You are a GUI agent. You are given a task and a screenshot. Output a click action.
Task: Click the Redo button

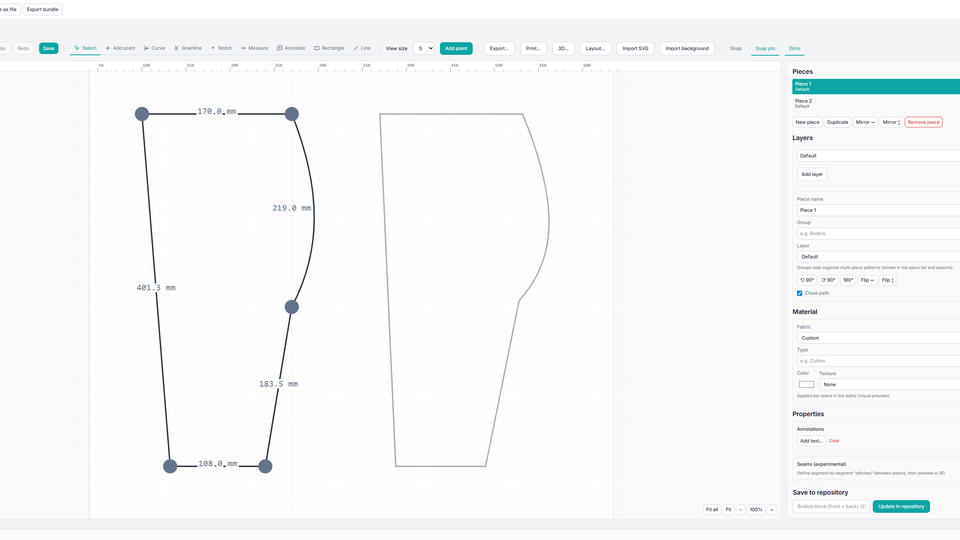coord(23,48)
